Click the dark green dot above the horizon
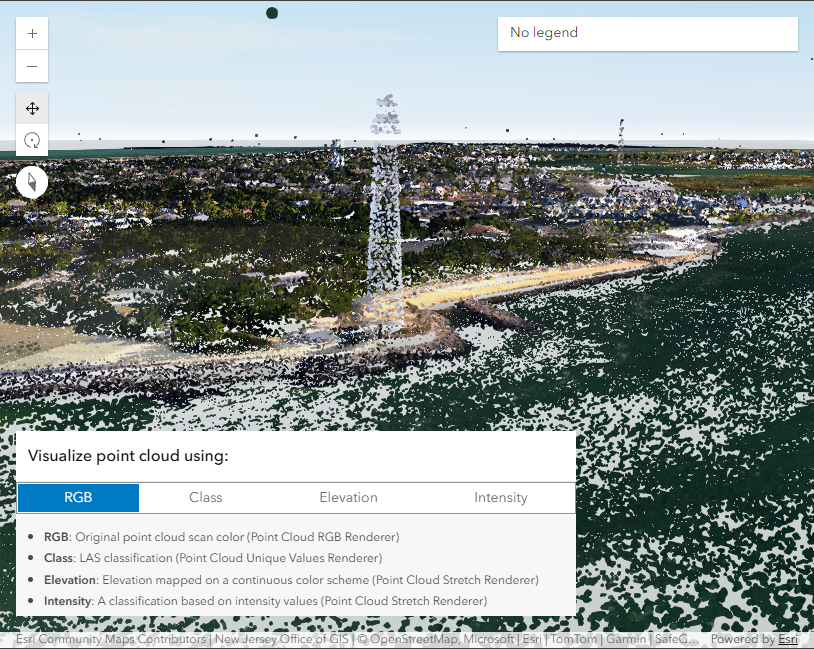 pyautogui.click(x=271, y=13)
